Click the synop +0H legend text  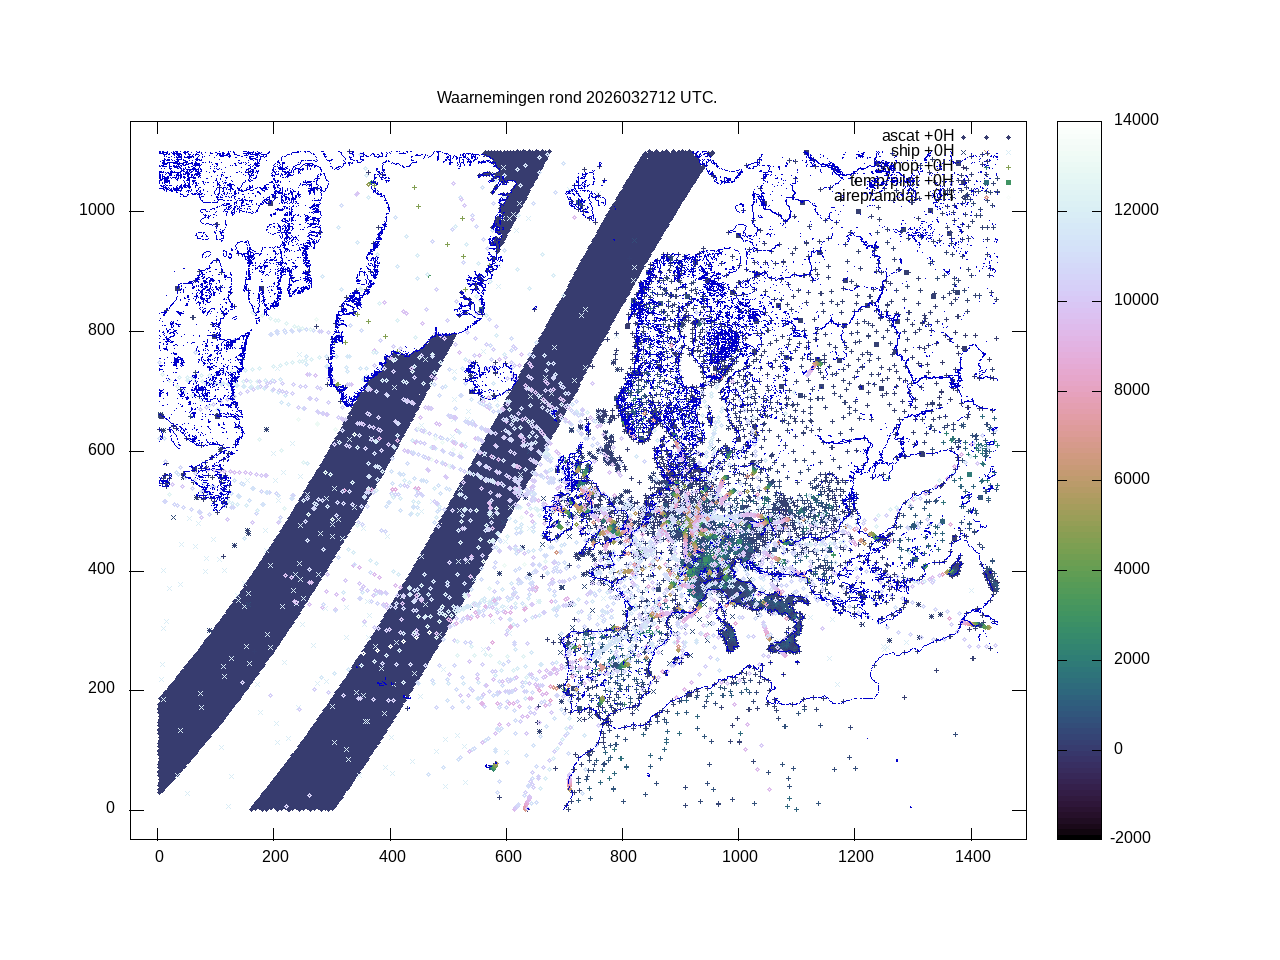point(914,166)
